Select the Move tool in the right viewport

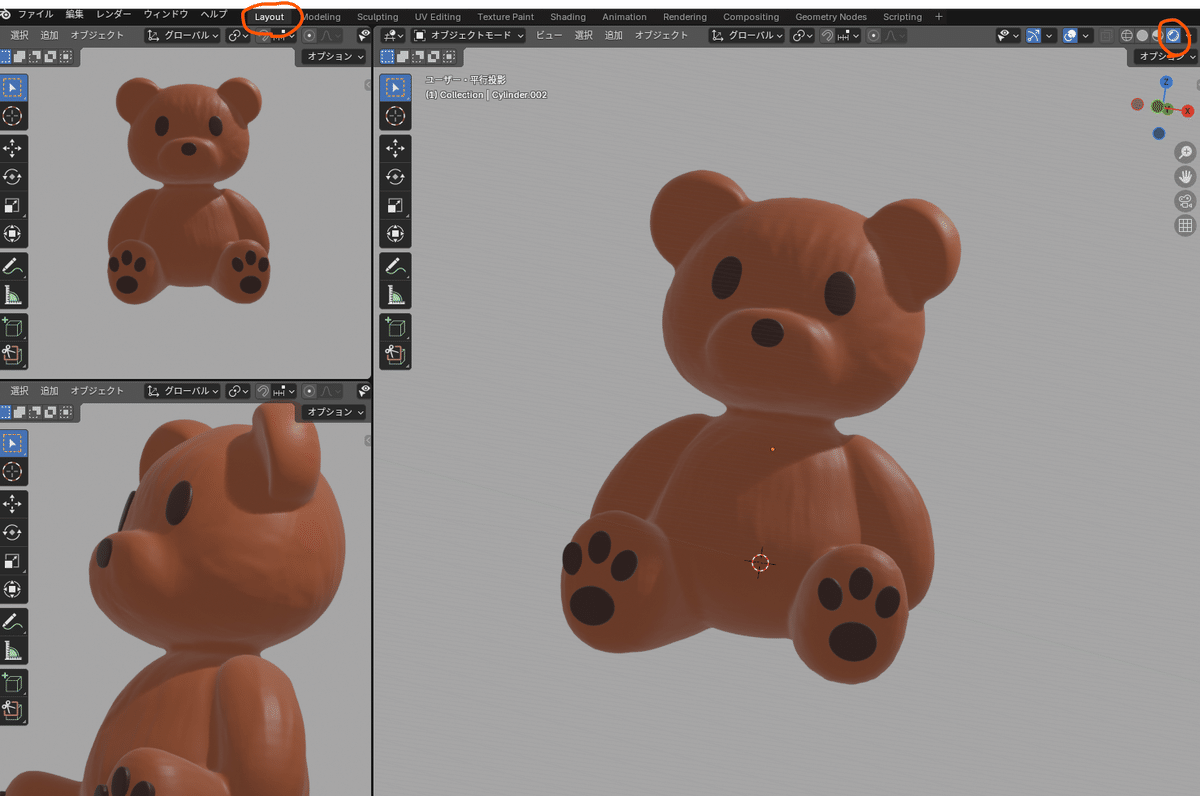395,147
